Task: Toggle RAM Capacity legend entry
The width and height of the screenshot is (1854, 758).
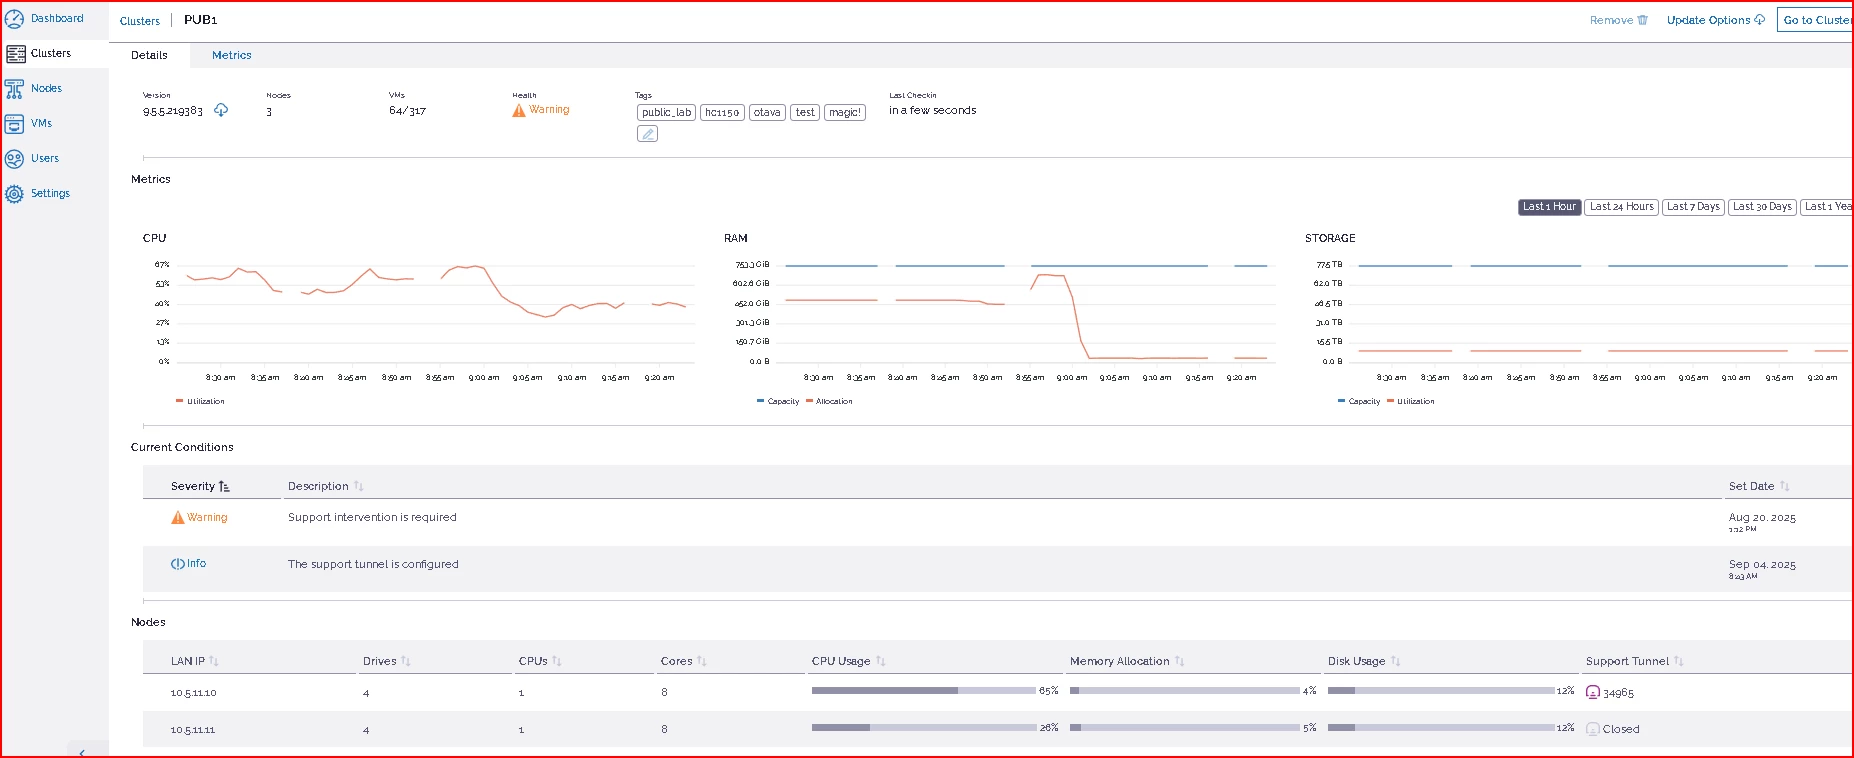Action: click(x=778, y=401)
